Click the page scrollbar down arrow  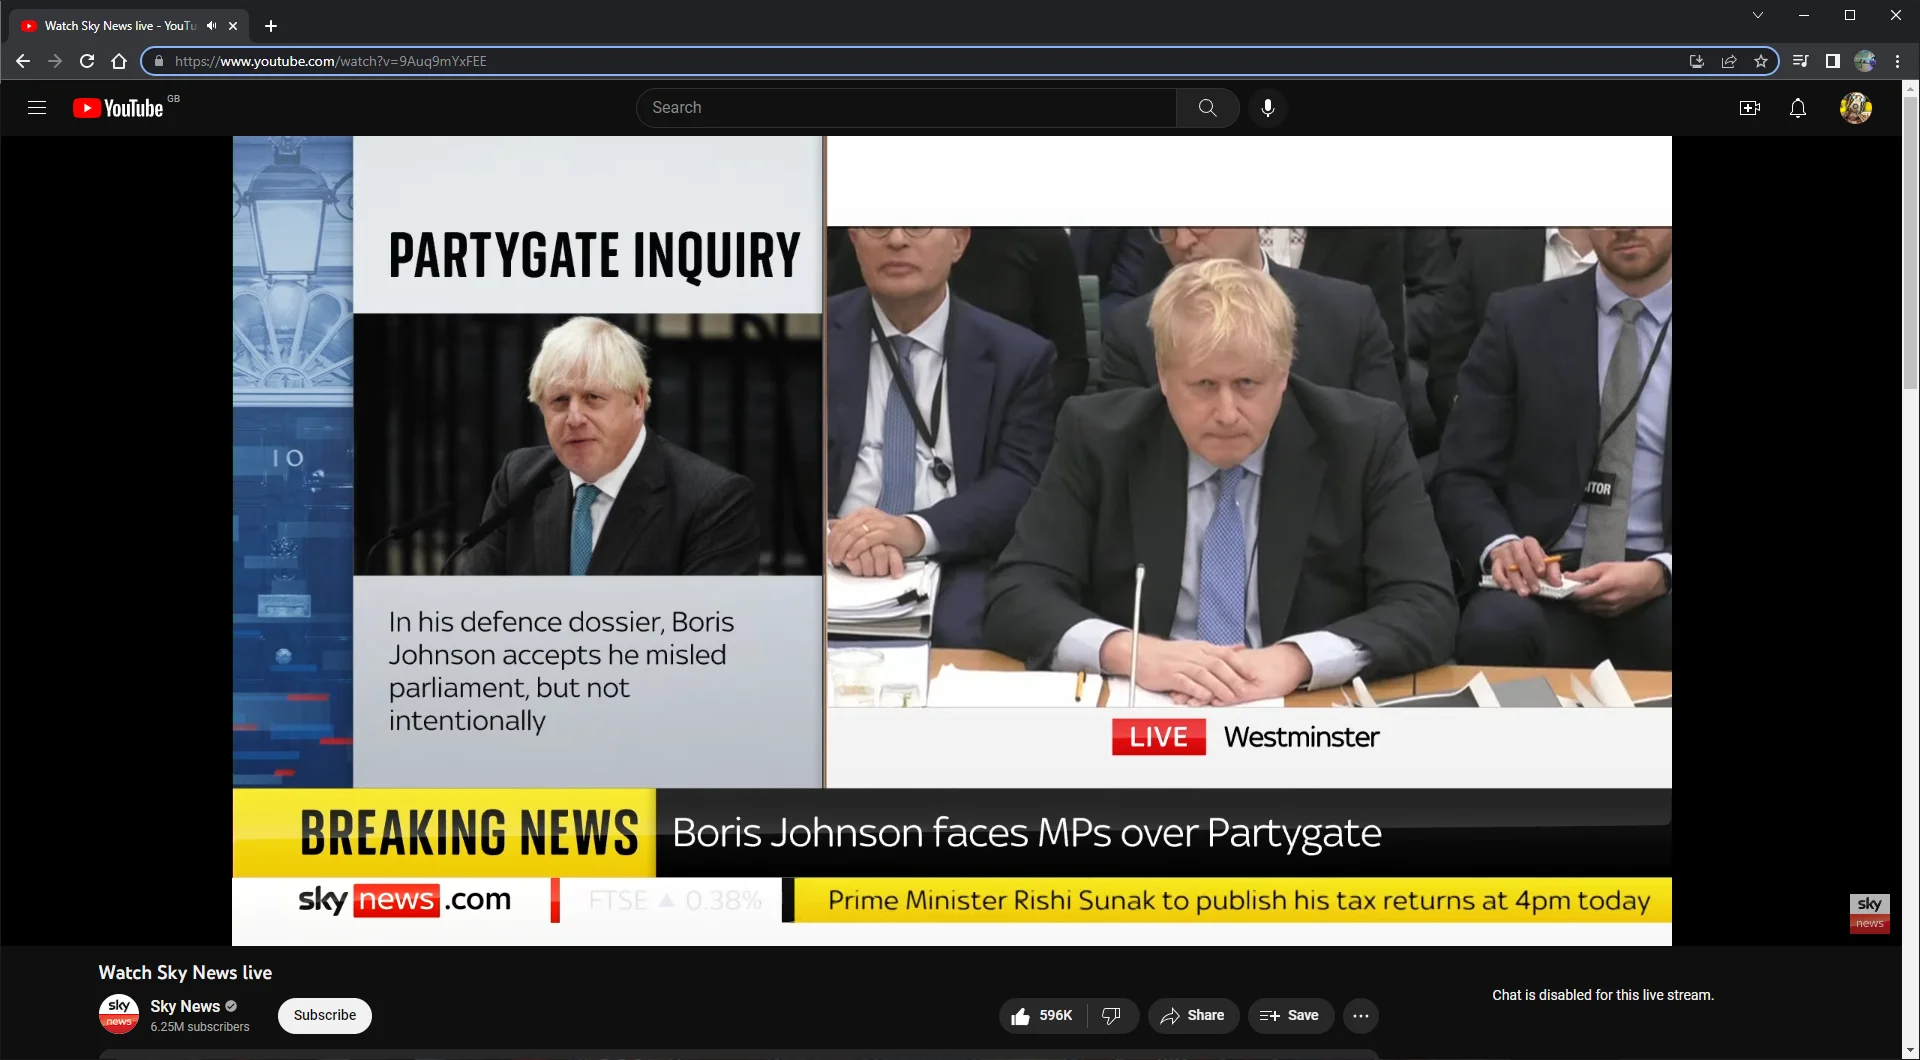pos(1911,1051)
